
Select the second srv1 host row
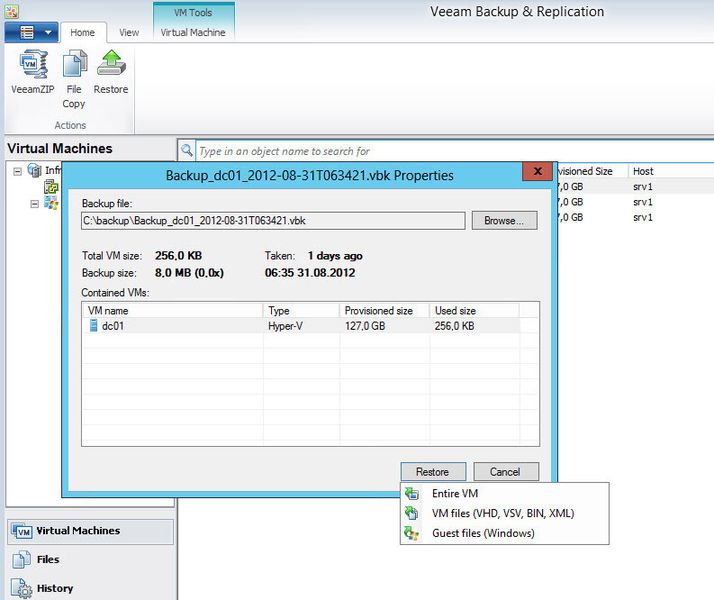[643, 202]
